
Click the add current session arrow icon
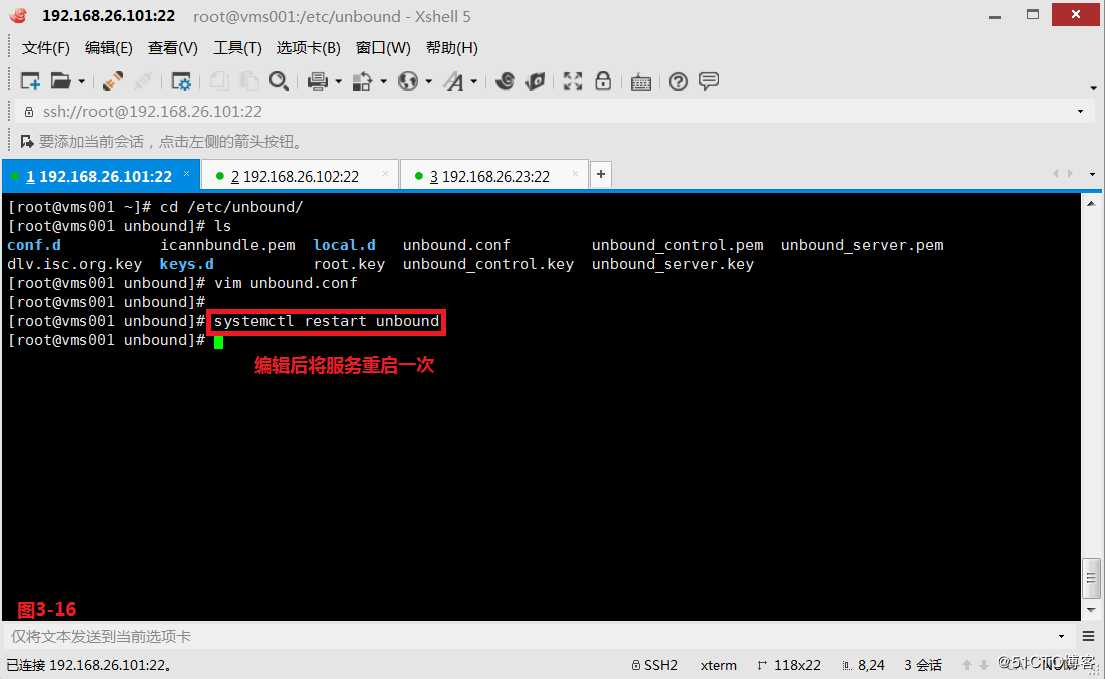[27, 142]
